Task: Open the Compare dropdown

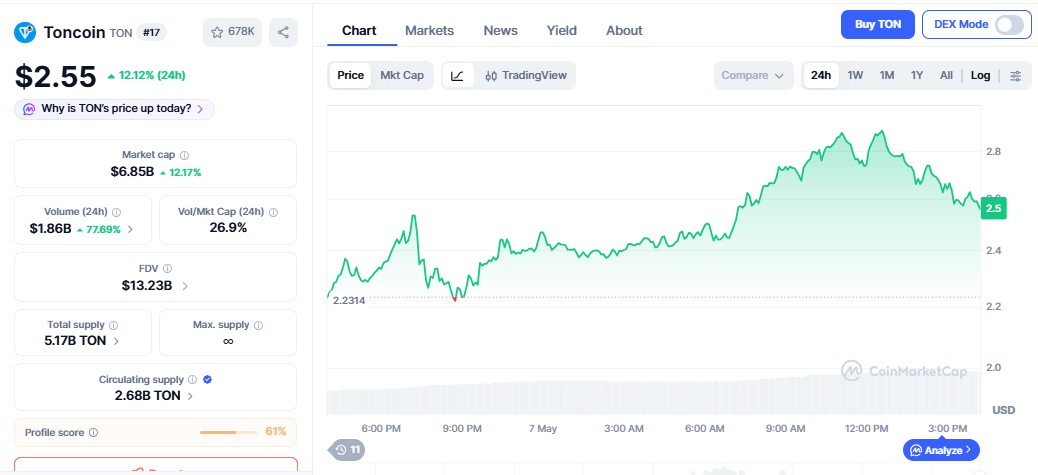Action: (753, 75)
